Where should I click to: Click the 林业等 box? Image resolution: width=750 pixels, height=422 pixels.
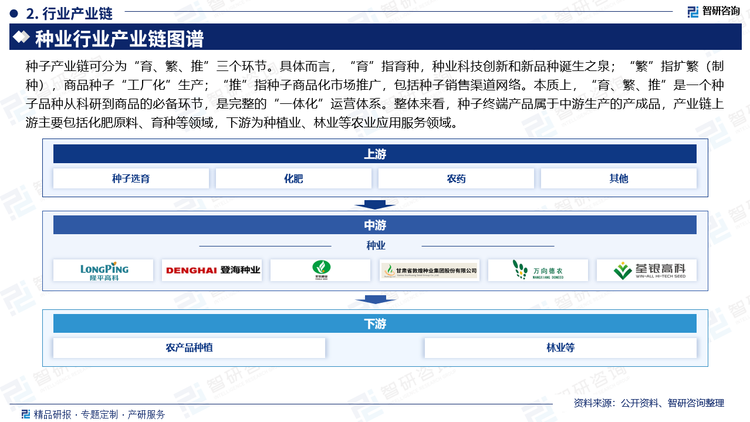click(x=560, y=348)
